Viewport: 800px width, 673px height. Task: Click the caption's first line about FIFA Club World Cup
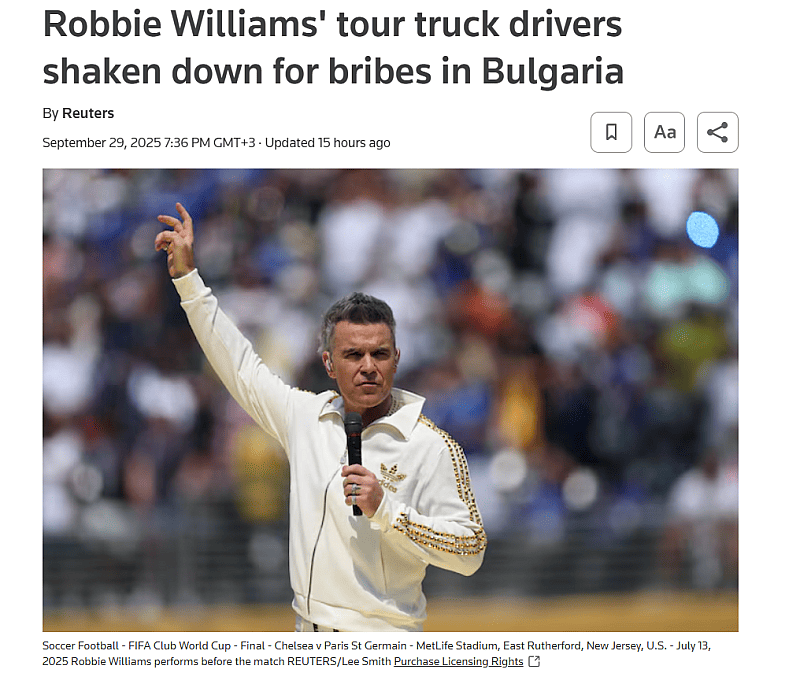377,645
